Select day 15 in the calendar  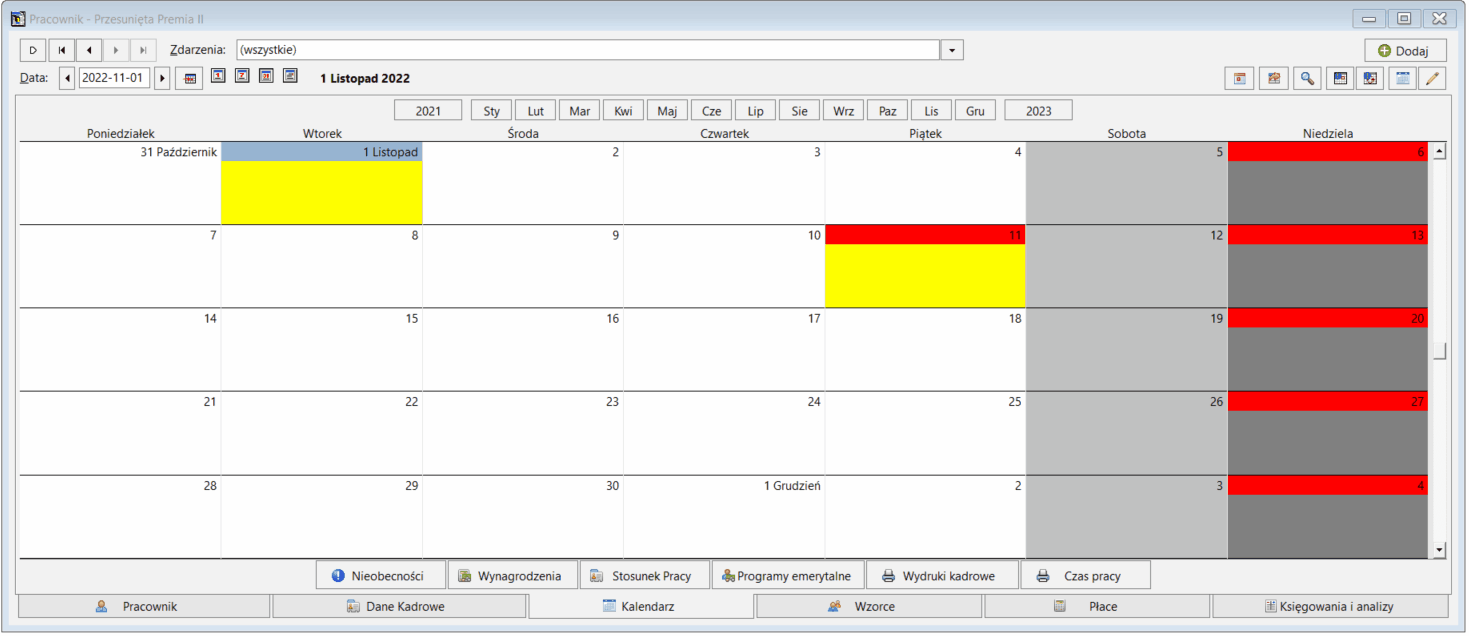(x=322, y=349)
